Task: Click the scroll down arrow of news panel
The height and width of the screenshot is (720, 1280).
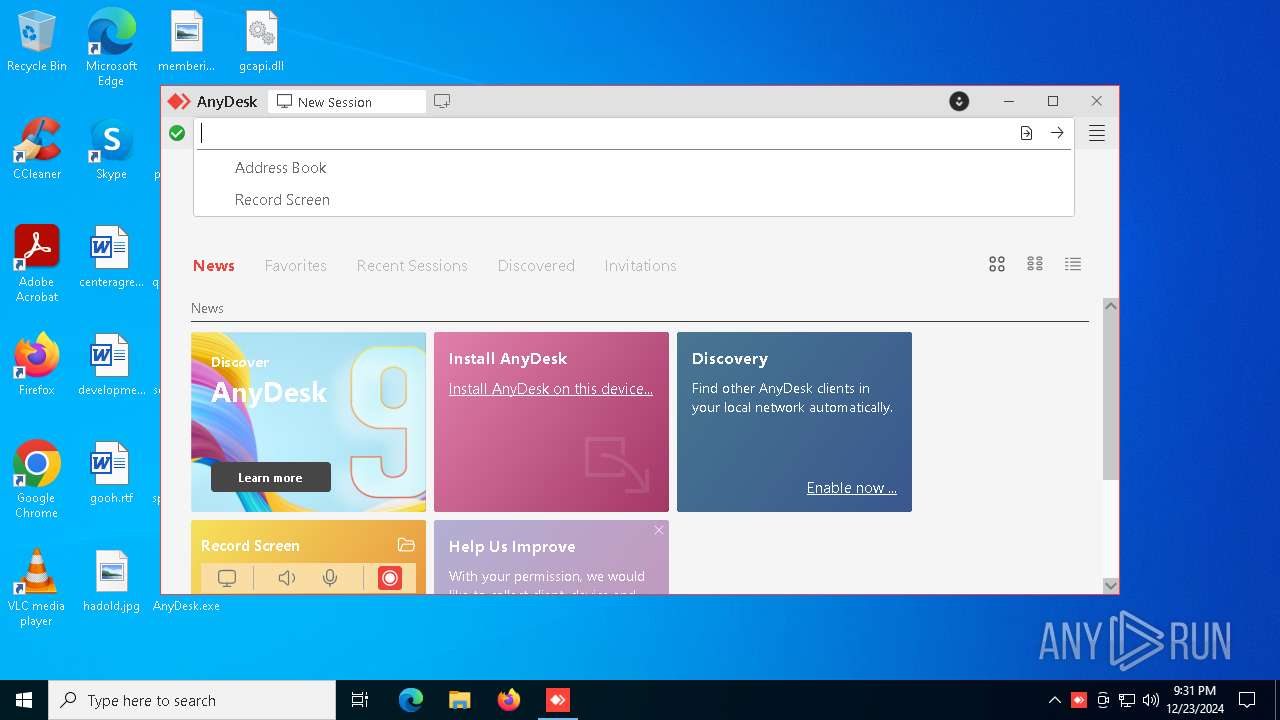Action: pos(1110,585)
